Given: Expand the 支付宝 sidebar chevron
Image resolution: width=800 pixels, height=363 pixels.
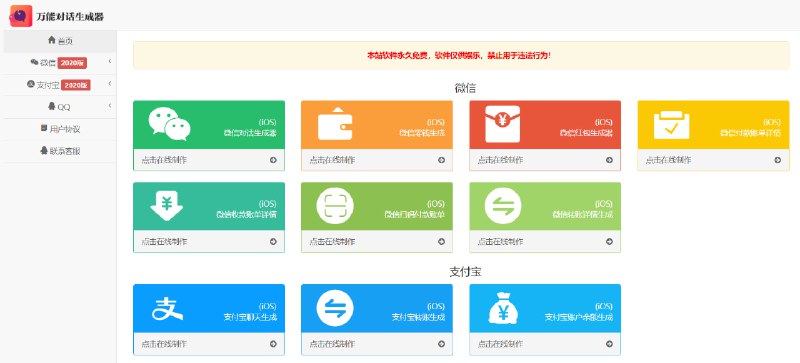Looking at the screenshot, I should pyautogui.click(x=110, y=84).
